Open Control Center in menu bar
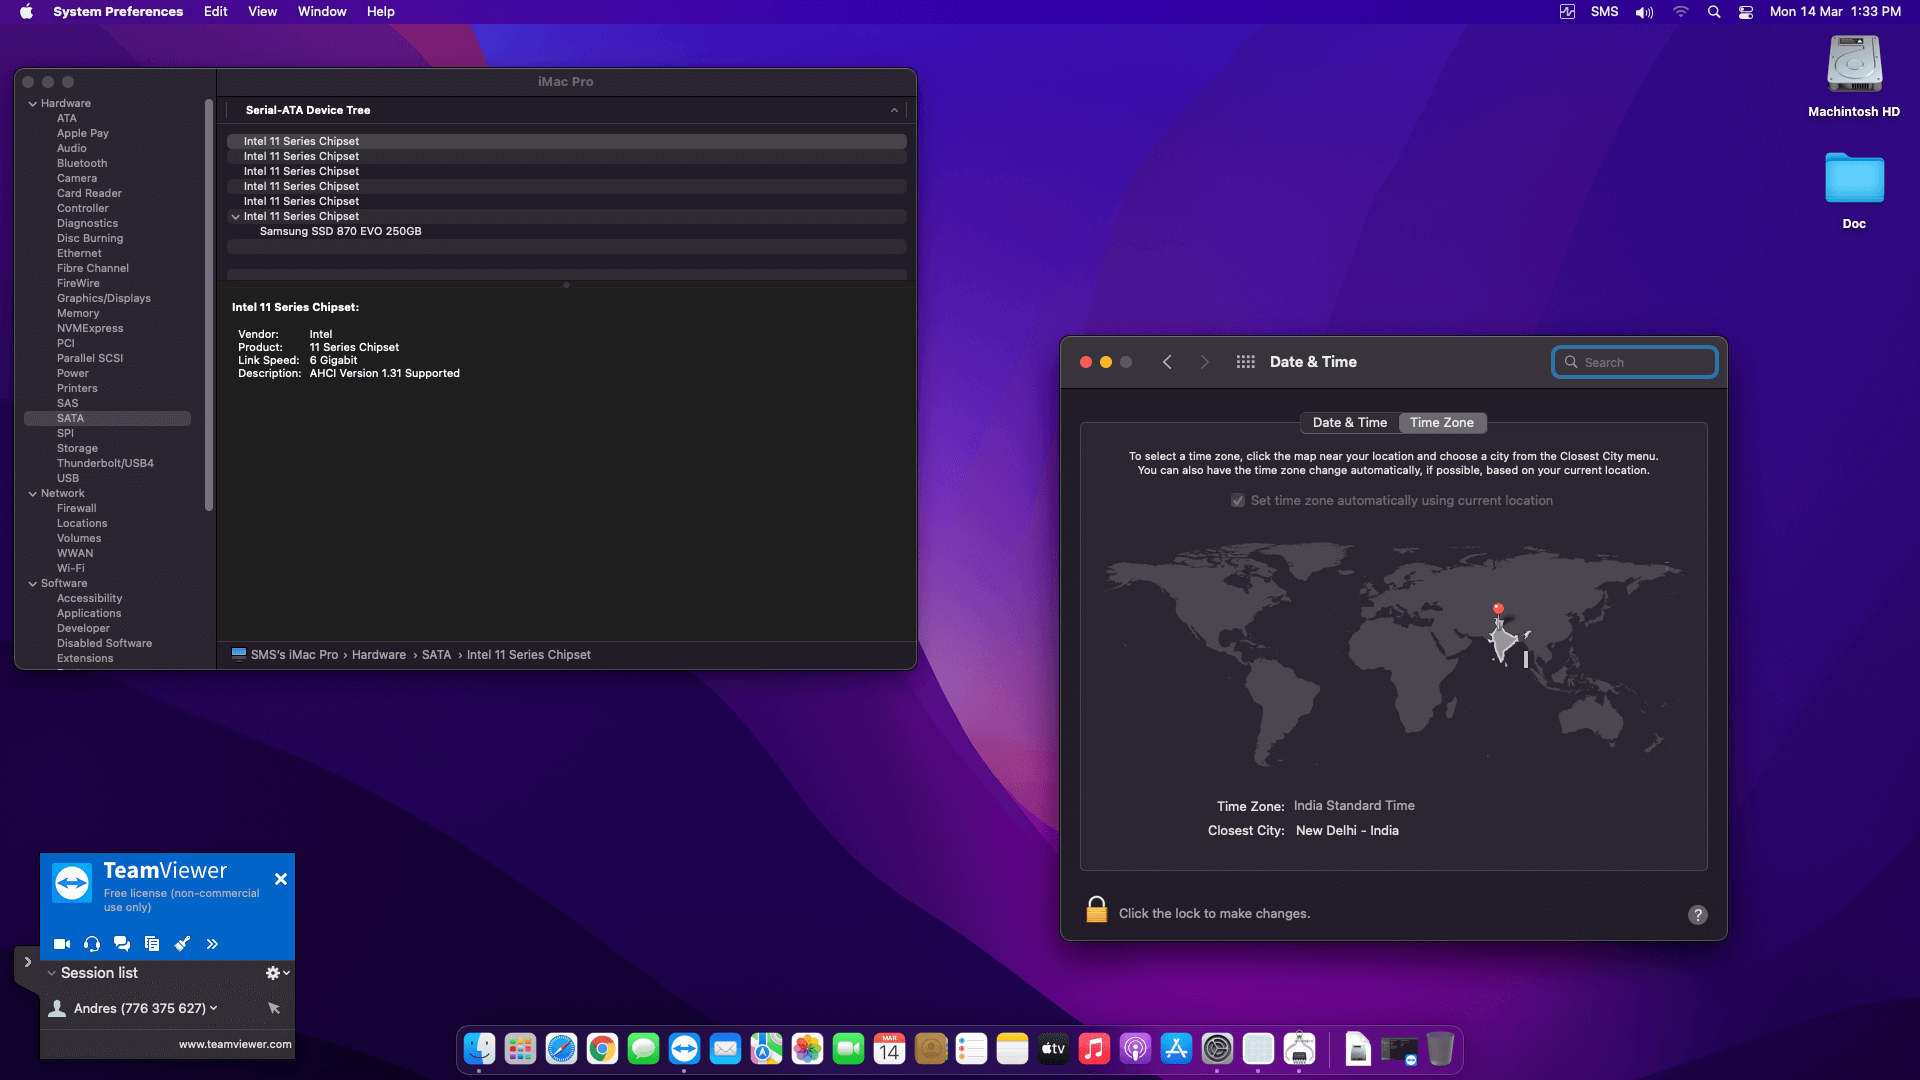 (x=1746, y=12)
